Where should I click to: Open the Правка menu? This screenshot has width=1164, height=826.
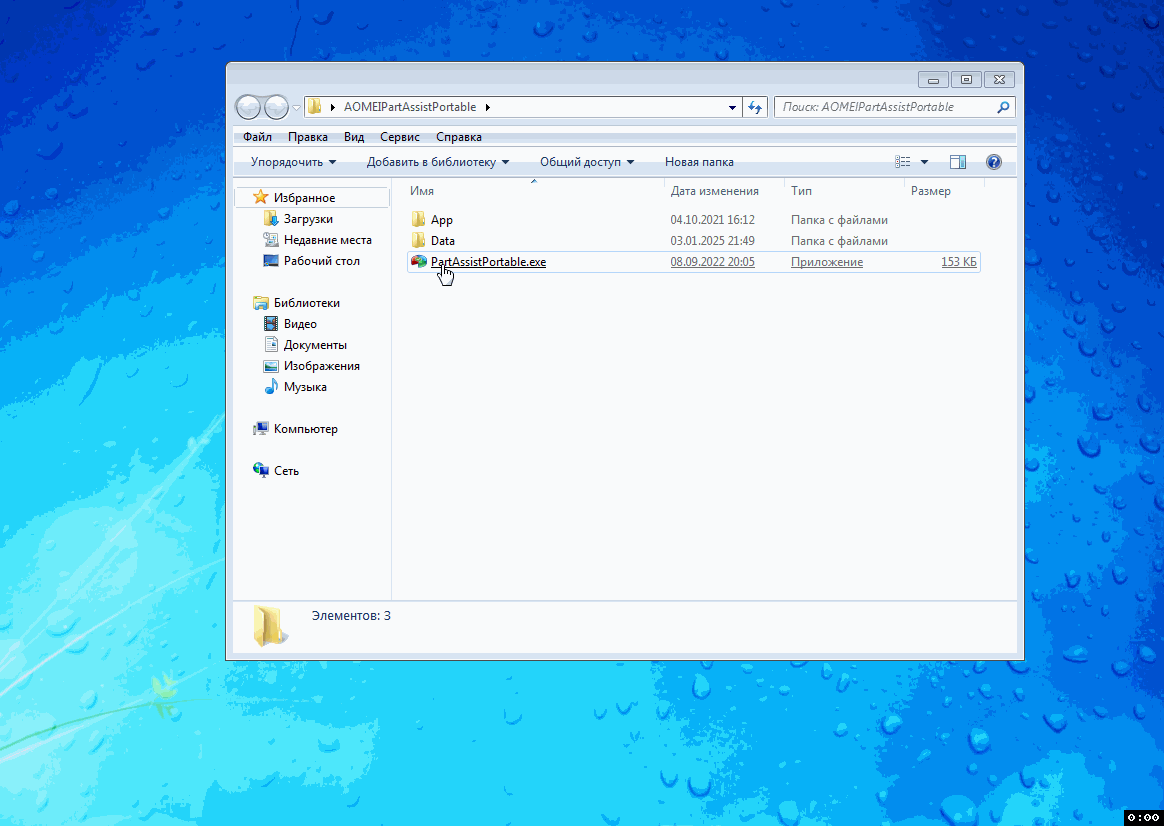307,137
